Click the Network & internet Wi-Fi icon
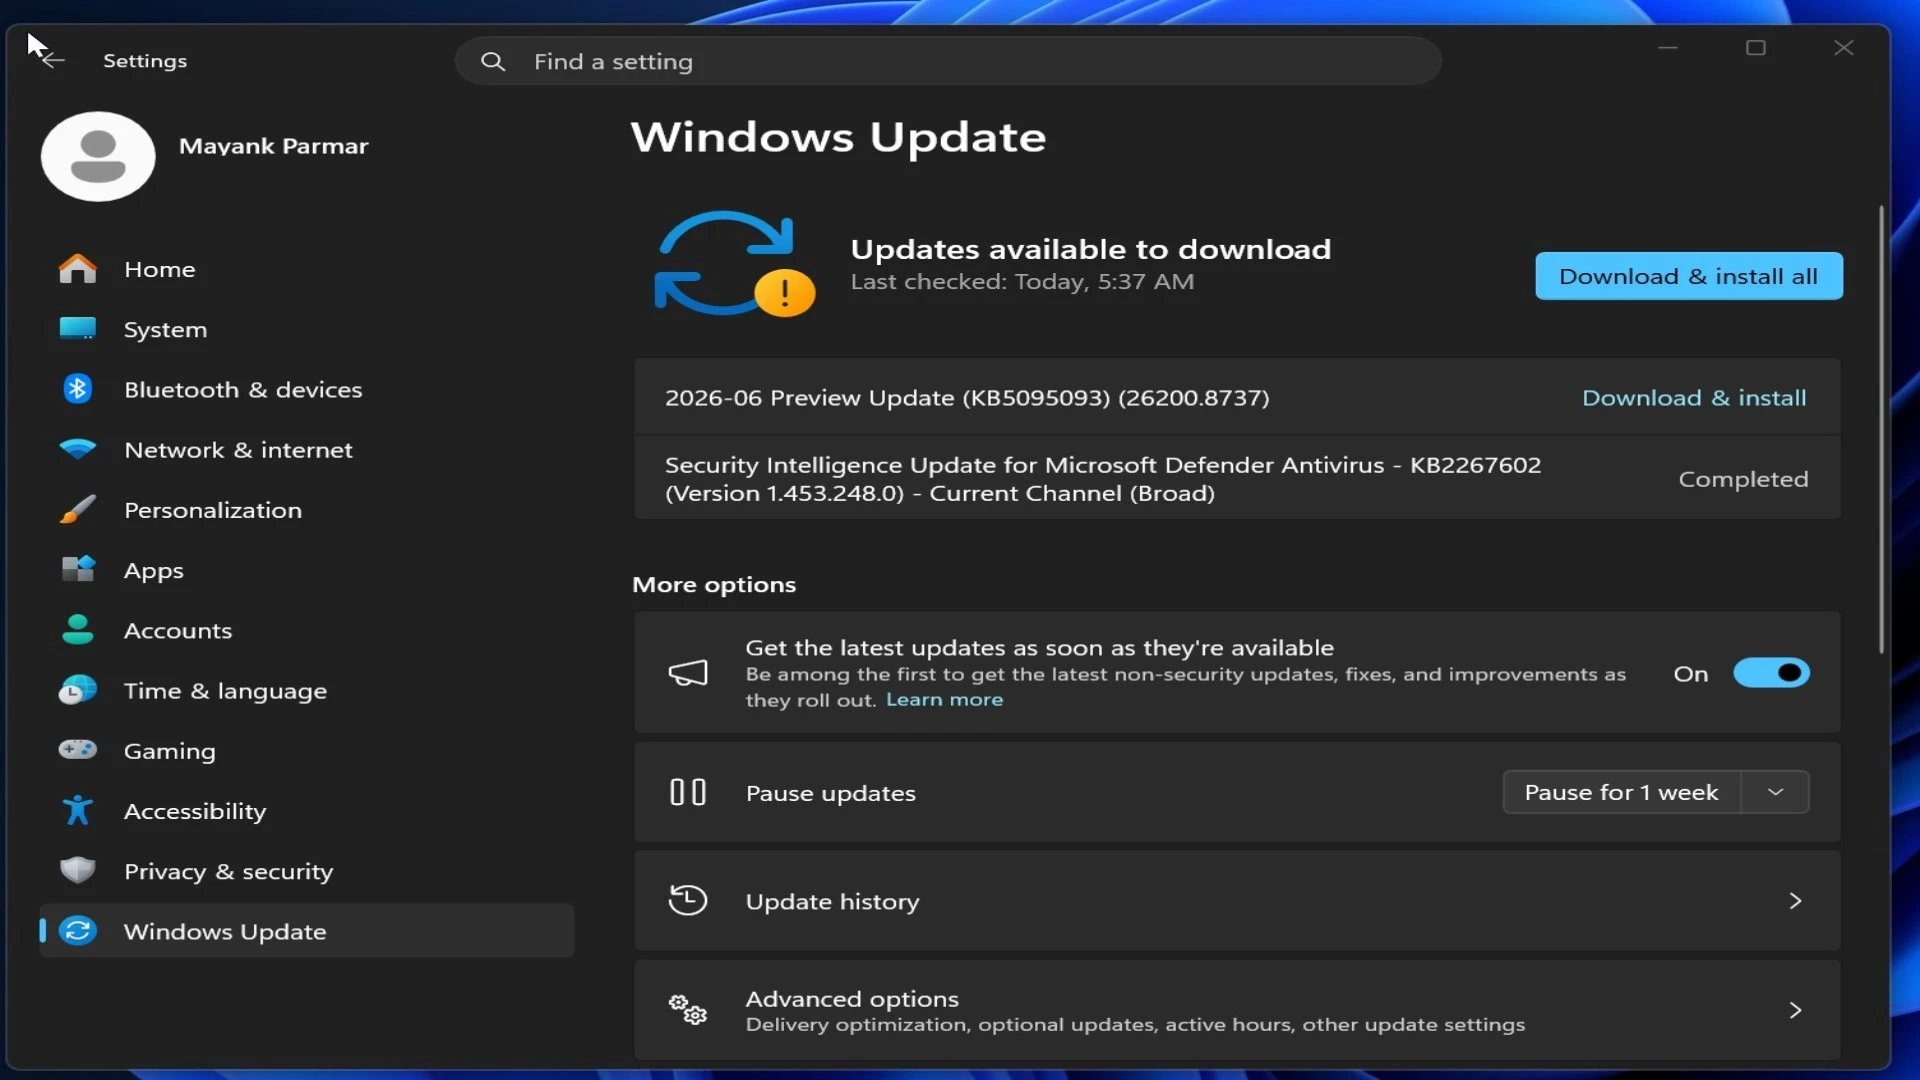Viewport: 1920px width, 1080px height. click(x=78, y=449)
